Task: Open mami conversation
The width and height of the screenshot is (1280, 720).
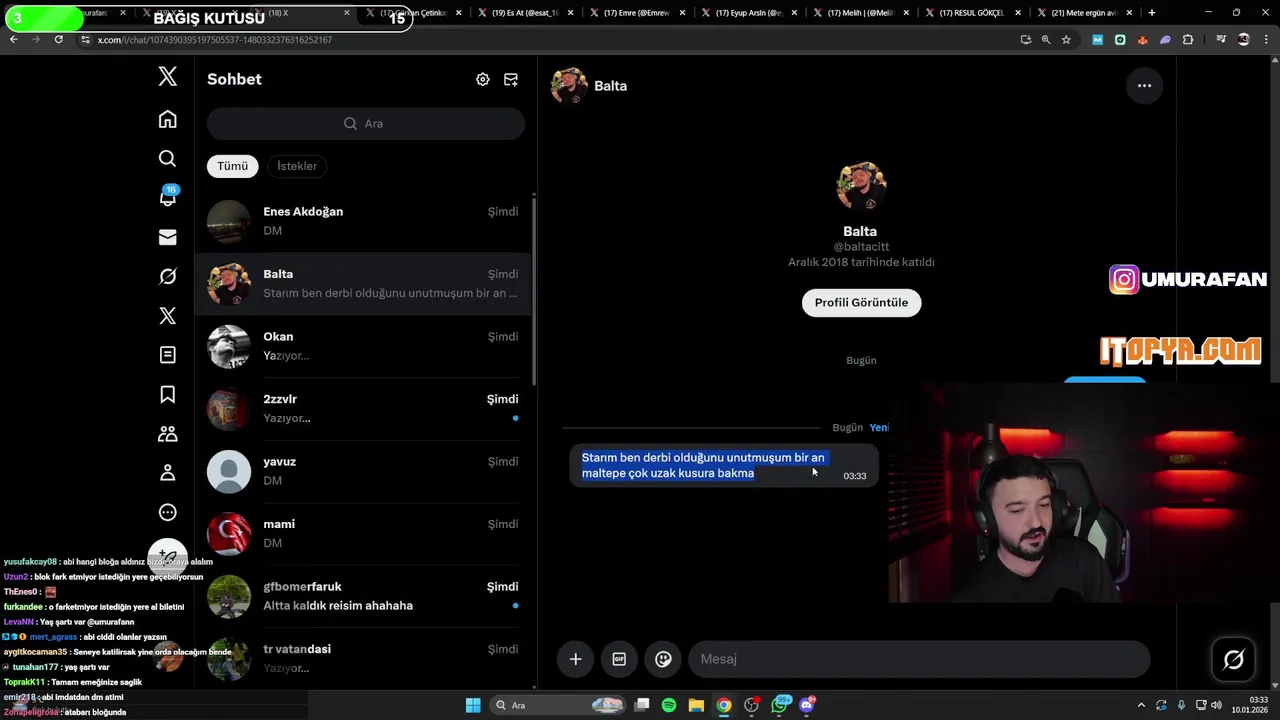Action: point(363,533)
